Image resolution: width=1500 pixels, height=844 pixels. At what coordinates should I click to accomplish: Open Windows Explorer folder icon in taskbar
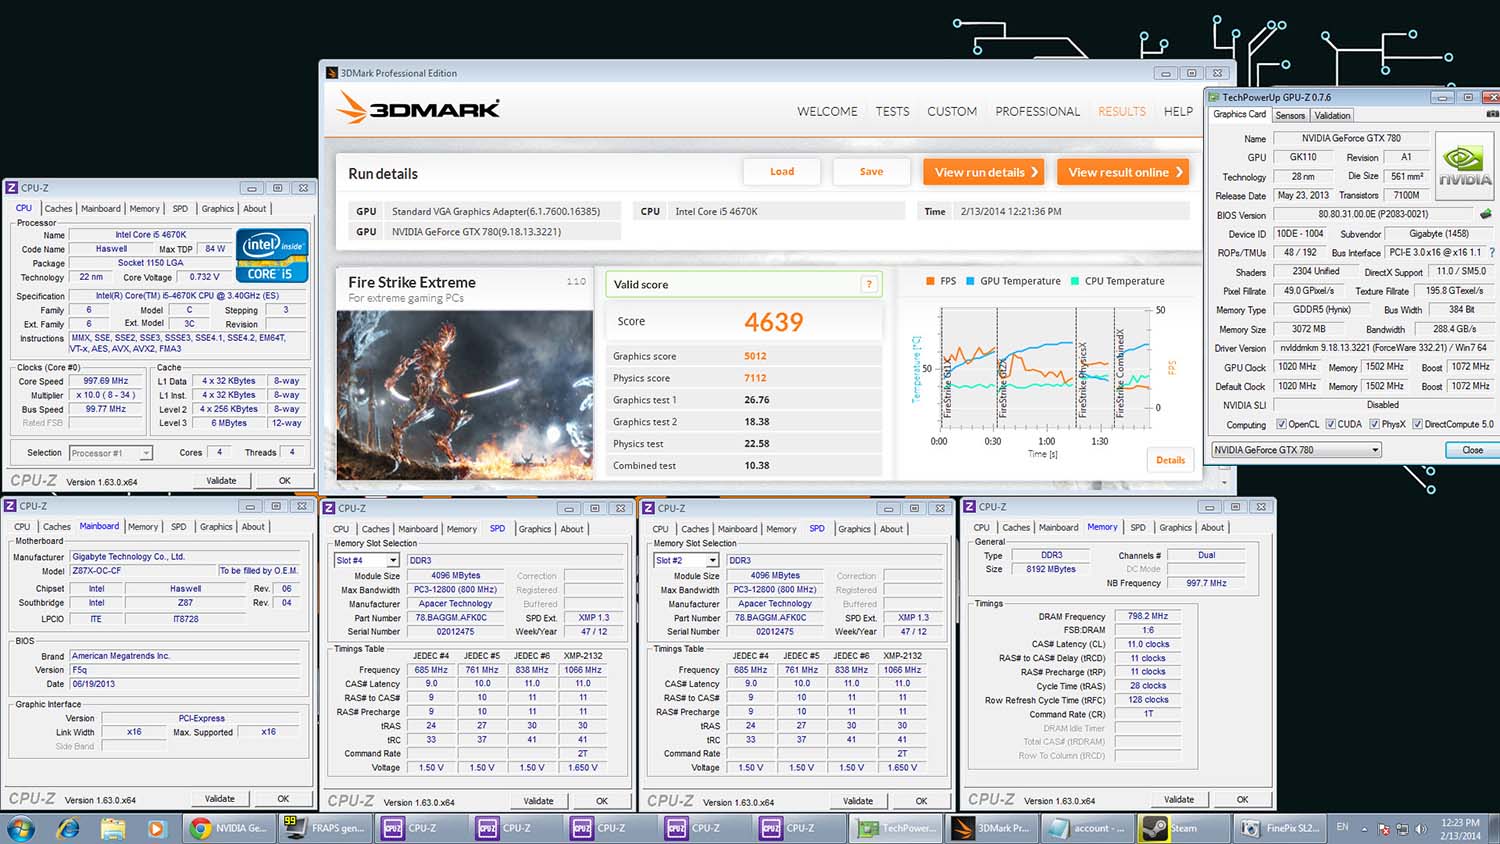(112, 828)
